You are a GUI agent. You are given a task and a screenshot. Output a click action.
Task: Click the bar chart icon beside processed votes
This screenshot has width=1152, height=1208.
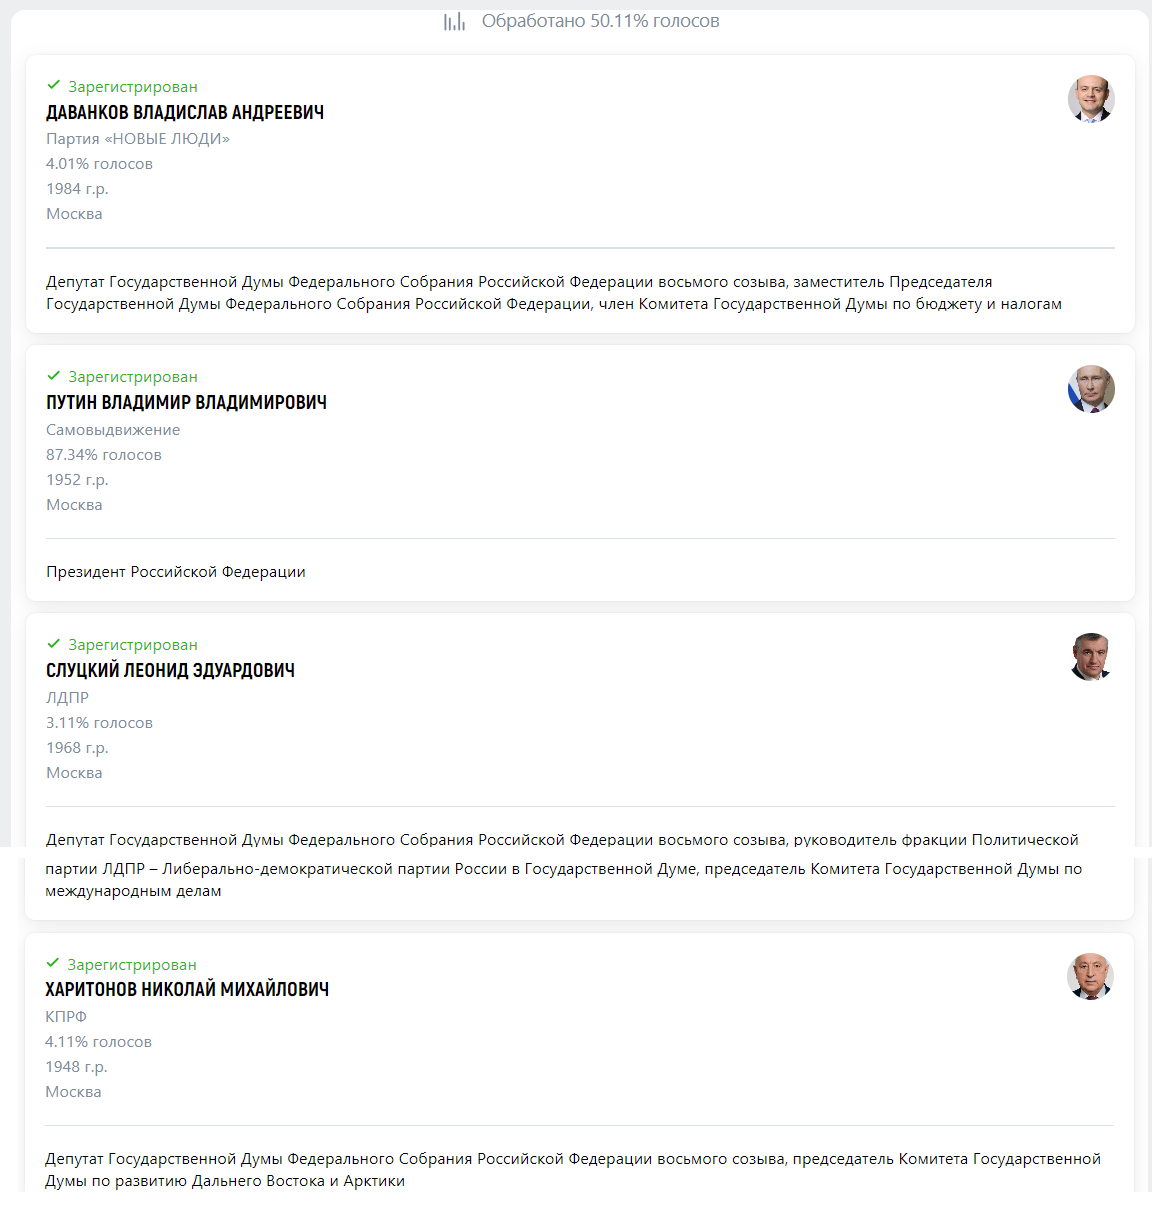click(454, 21)
